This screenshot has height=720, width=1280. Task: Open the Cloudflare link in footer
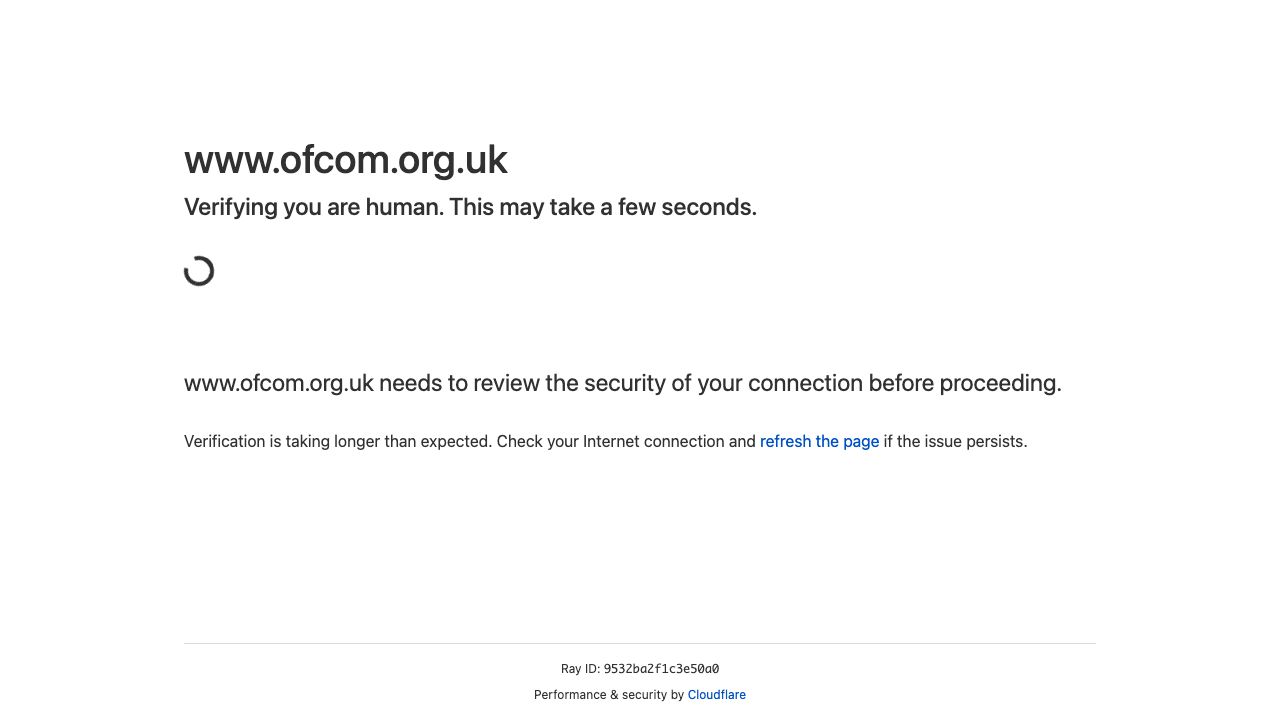pos(716,695)
